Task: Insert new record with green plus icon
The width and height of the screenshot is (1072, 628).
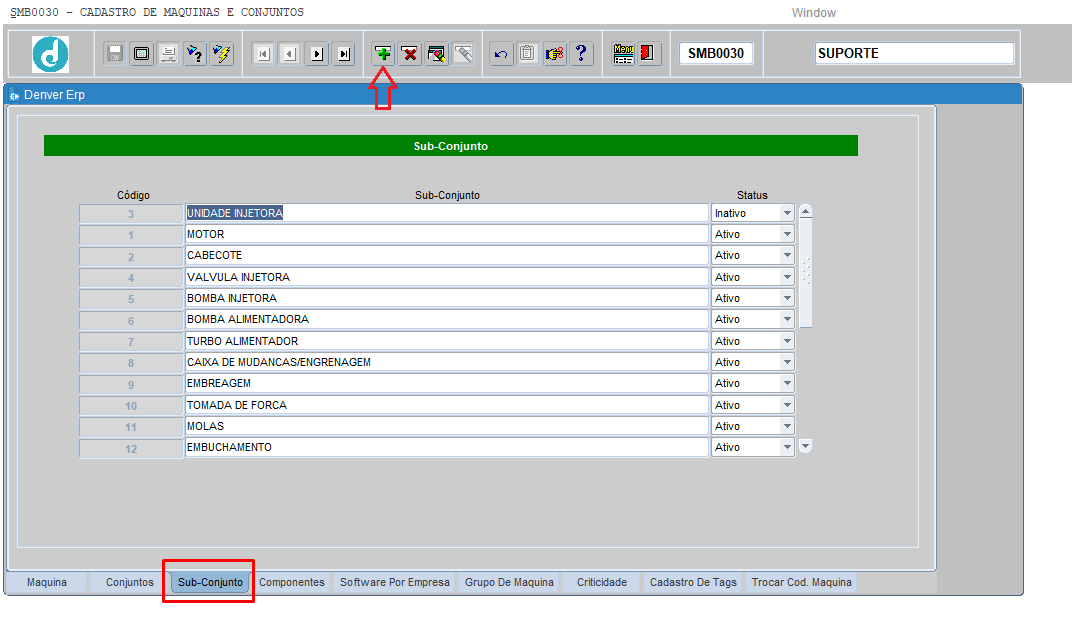Action: [383, 53]
